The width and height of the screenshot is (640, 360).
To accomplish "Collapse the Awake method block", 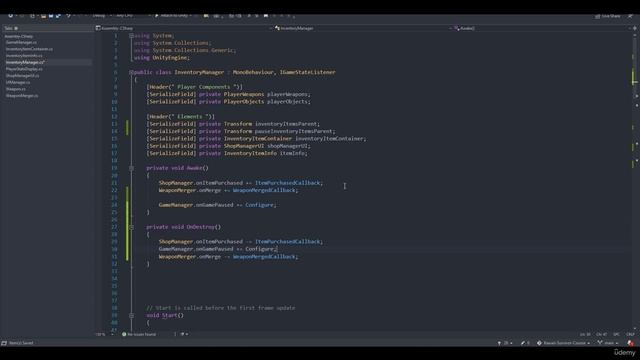I will [131, 168].
